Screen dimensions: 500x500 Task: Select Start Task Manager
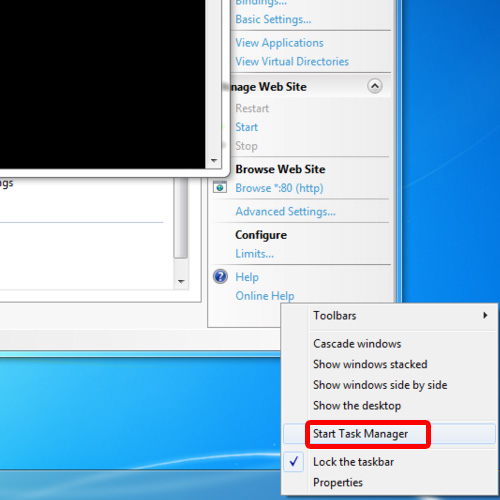coord(389,434)
